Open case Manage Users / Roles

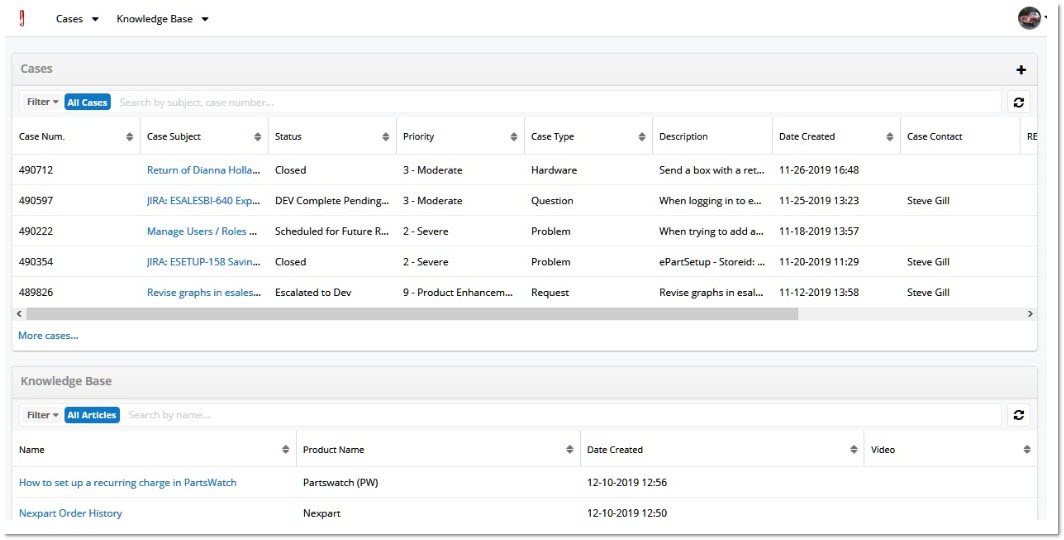pyautogui.click(x=196, y=231)
